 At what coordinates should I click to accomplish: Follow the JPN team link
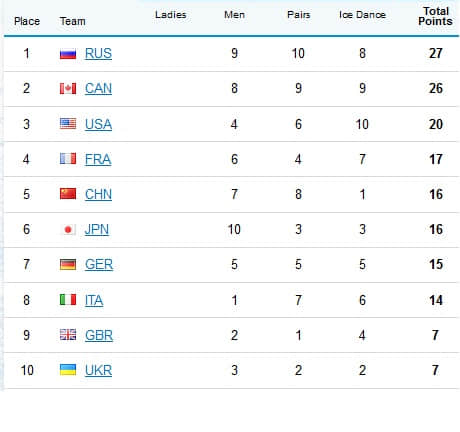pos(97,230)
